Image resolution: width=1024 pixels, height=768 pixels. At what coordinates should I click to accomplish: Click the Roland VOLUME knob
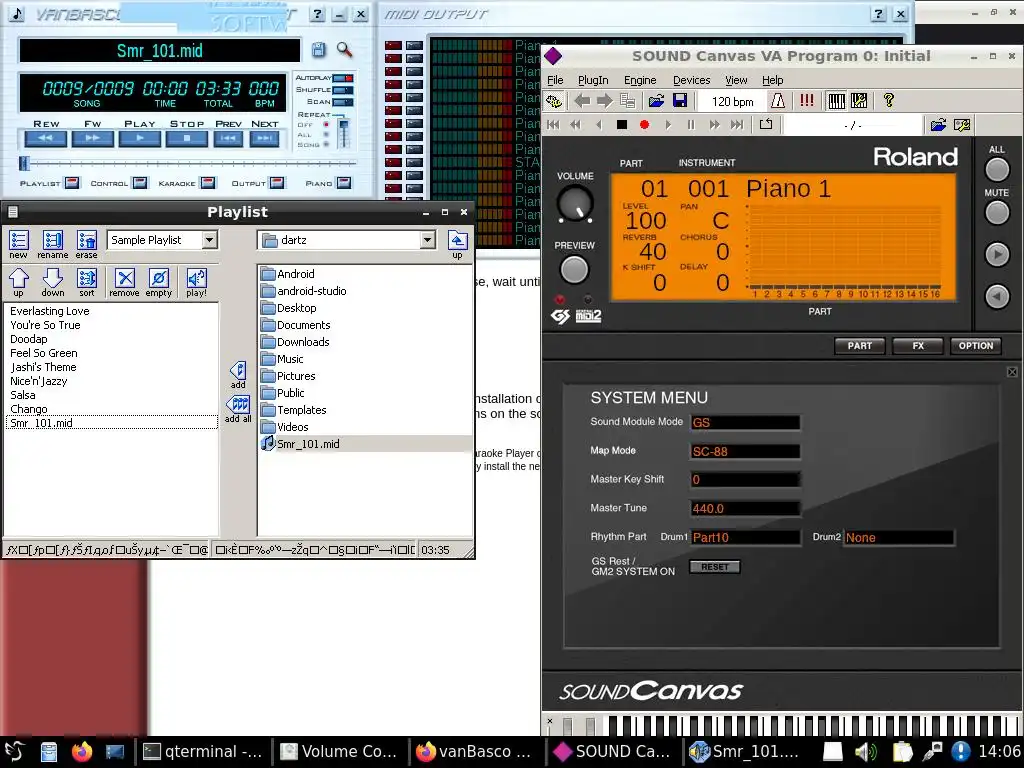[x=575, y=203]
